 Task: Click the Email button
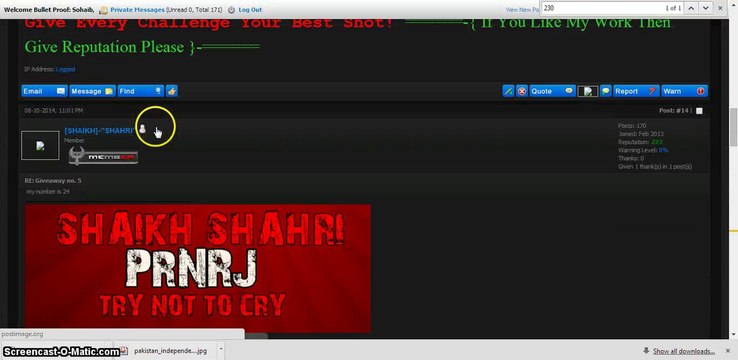[x=45, y=91]
